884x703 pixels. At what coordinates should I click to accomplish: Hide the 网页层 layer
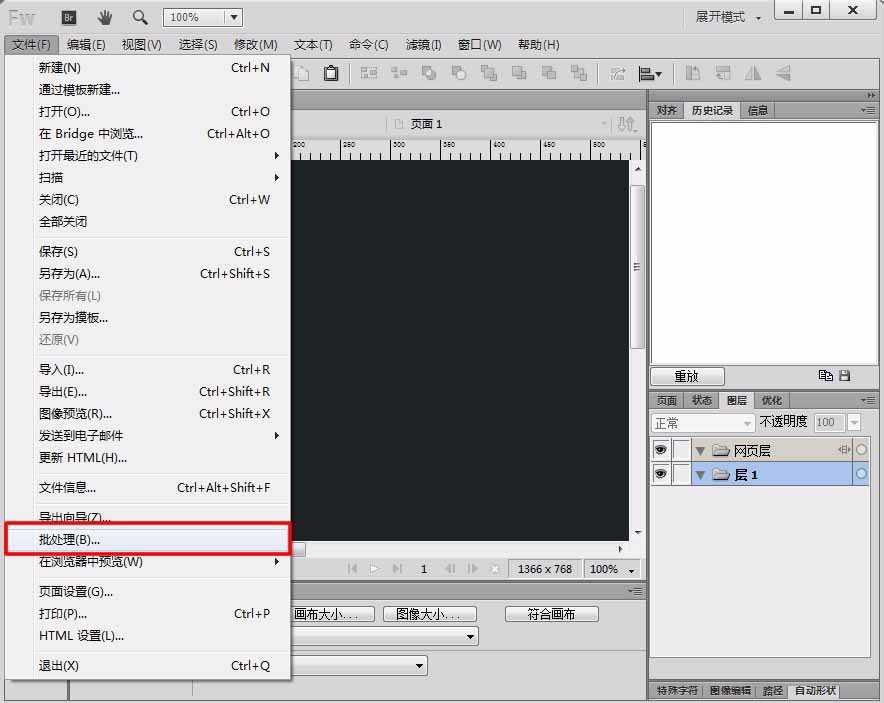click(660, 449)
